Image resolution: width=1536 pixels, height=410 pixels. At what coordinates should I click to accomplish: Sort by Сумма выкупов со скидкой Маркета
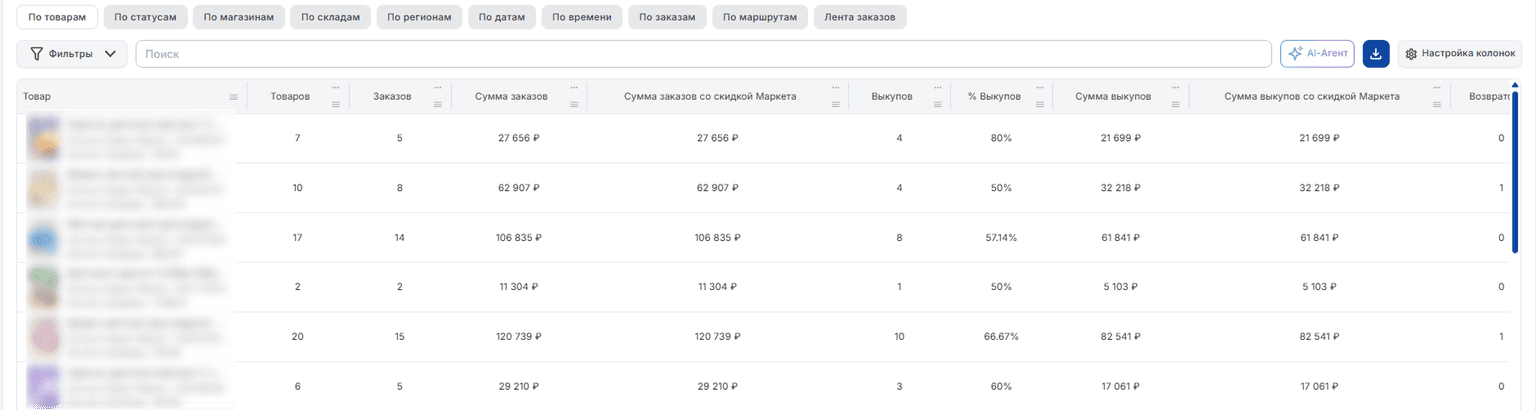click(x=1312, y=96)
